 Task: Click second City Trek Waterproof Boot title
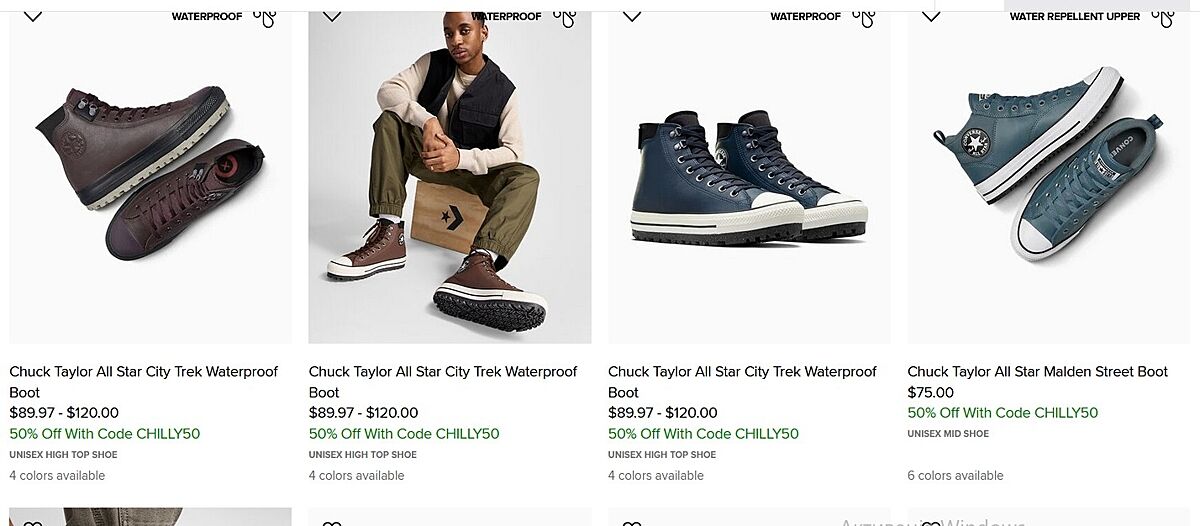pos(443,381)
